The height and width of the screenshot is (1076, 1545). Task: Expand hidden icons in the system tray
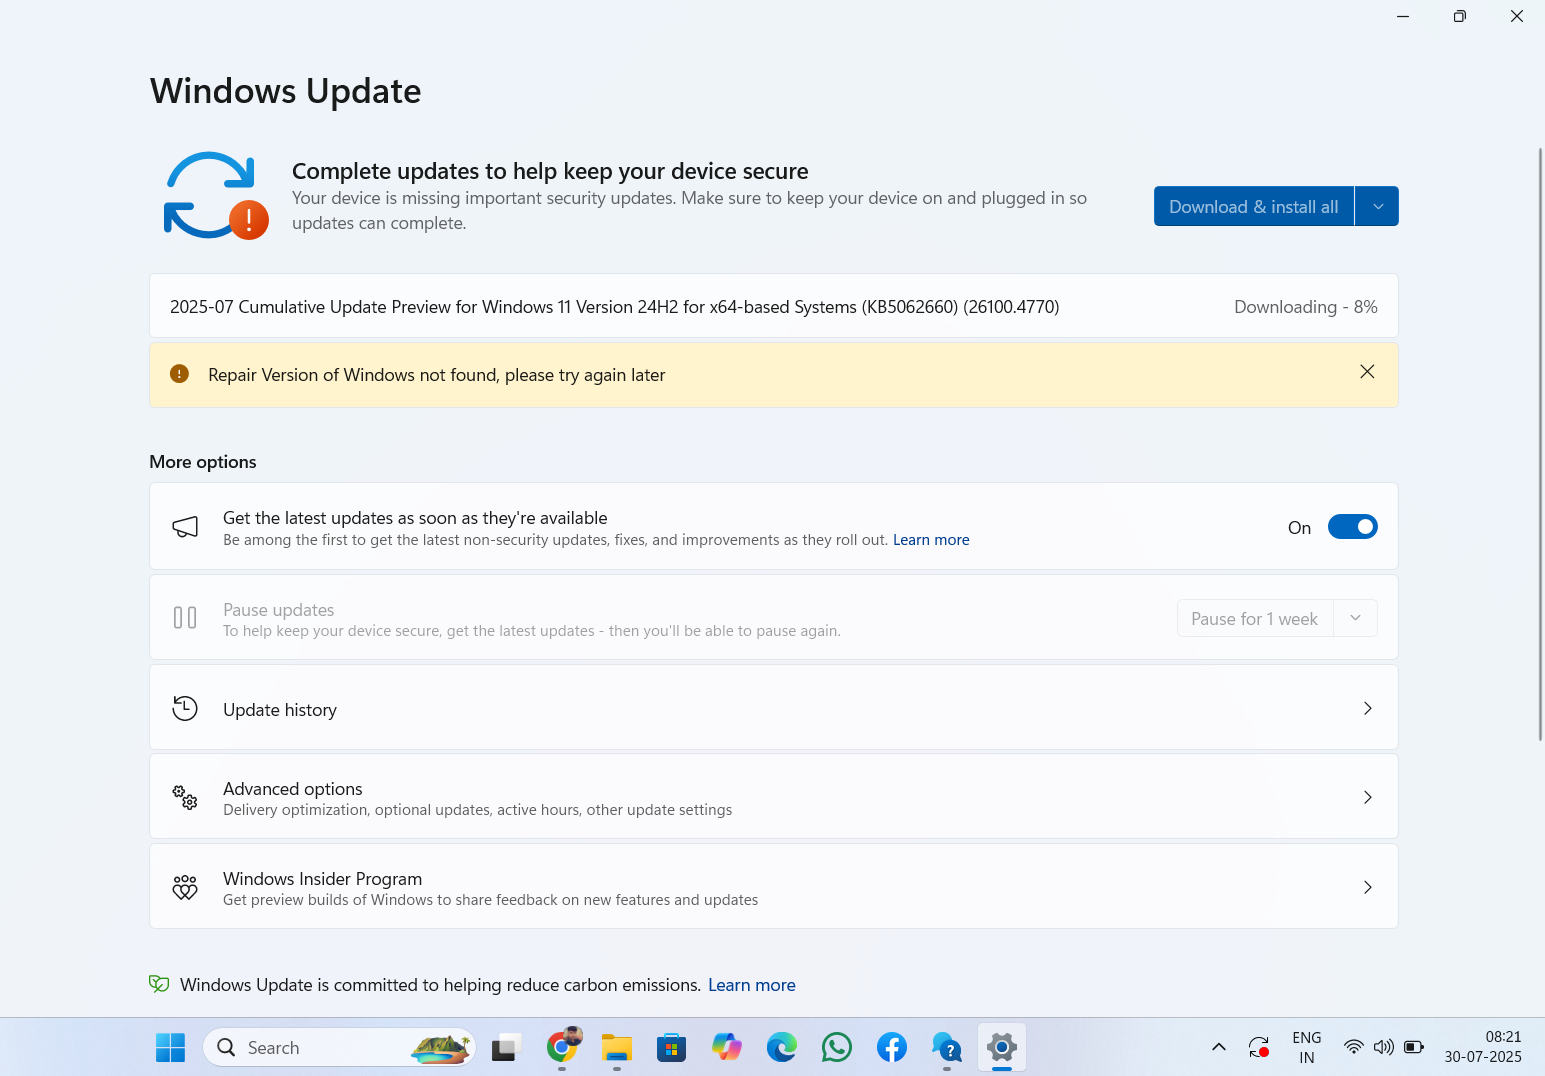(1218, 1047)
